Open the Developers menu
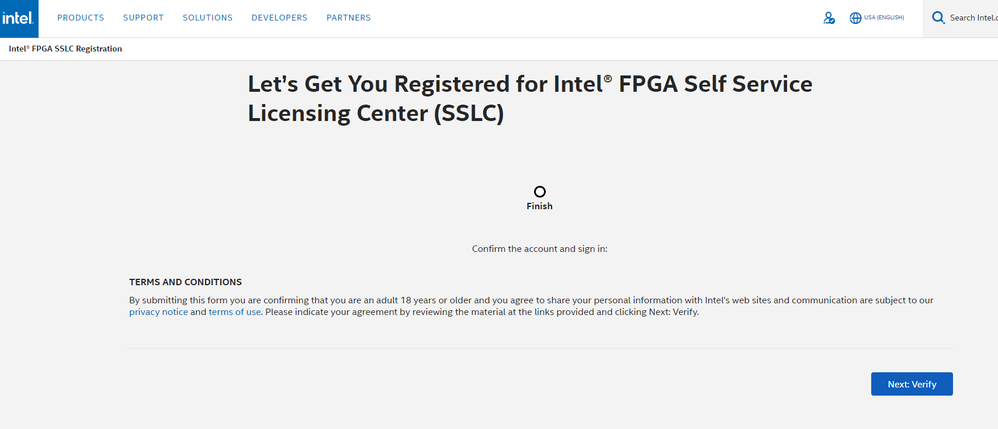Viewport: 998px width, 429px height. 279,18
